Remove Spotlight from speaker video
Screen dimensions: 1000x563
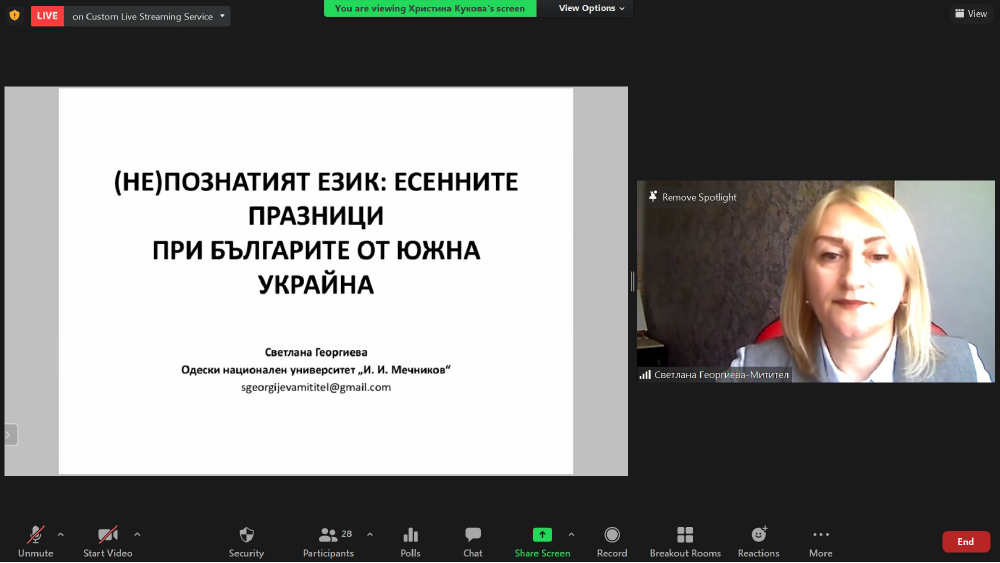coord(692,197)
